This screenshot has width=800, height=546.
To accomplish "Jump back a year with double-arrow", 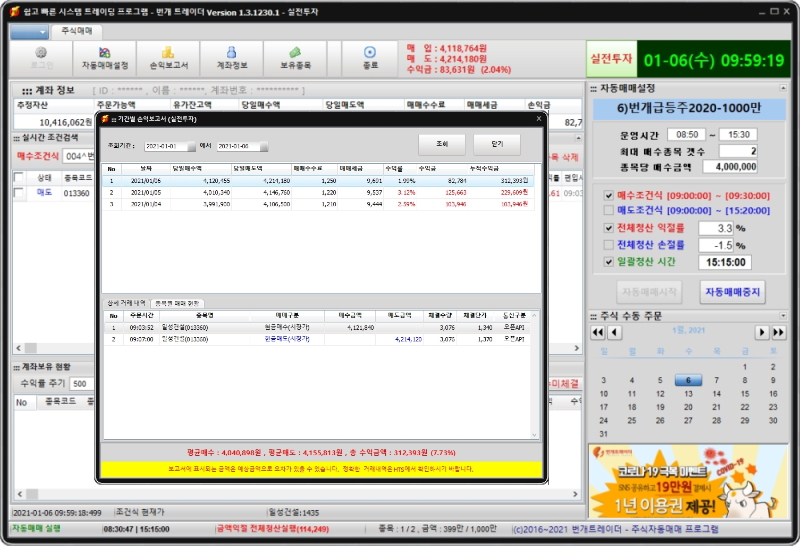I will pyautogui.click(x=598, y=332).
